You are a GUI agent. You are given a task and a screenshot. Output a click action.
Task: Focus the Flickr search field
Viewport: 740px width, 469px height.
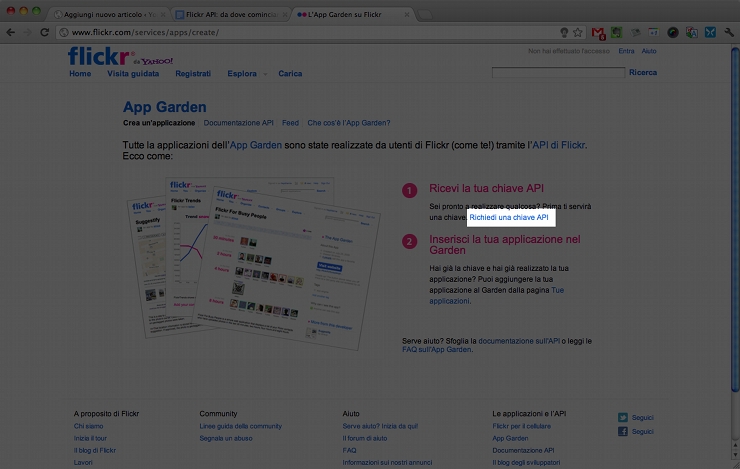(x=558, y=72)
